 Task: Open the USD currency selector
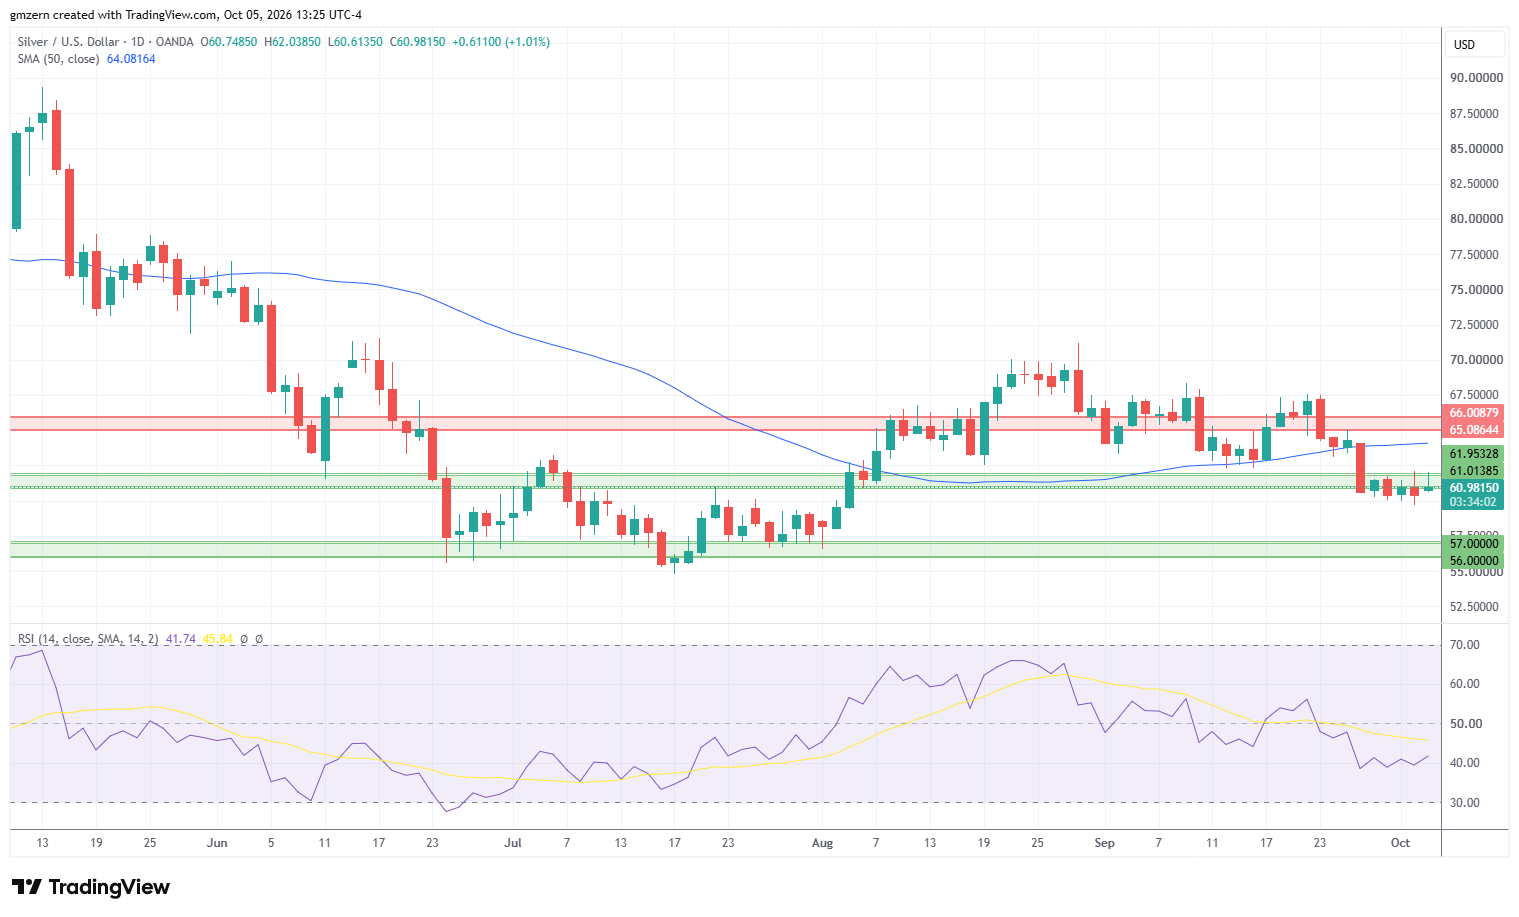(1474, 44)
